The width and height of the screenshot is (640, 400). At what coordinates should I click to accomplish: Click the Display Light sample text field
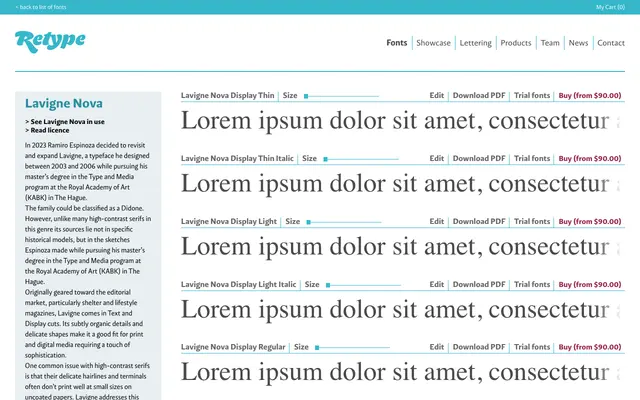tap(402, 247)
